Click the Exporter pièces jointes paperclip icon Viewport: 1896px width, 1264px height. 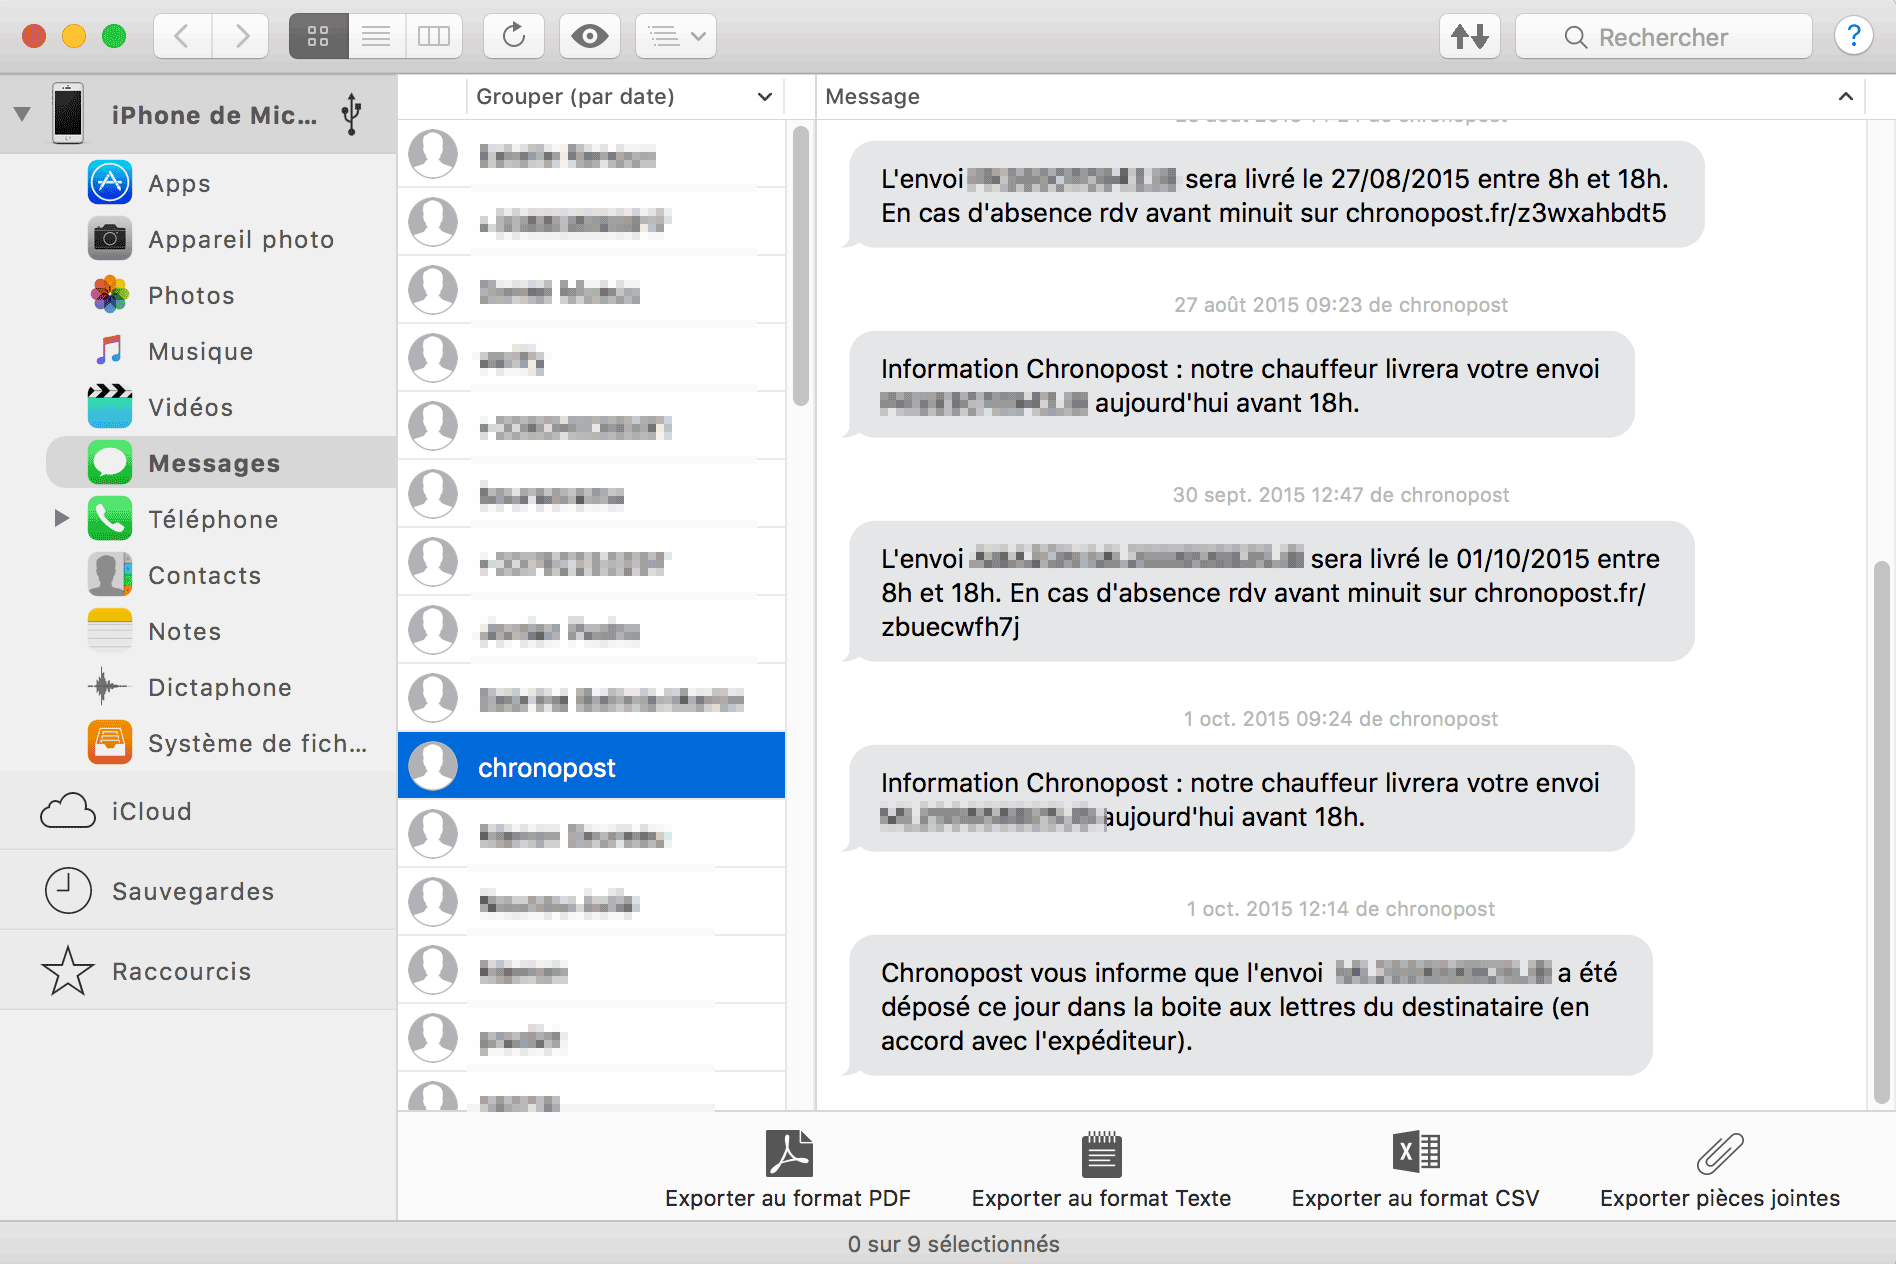tap(1720, 1154)
